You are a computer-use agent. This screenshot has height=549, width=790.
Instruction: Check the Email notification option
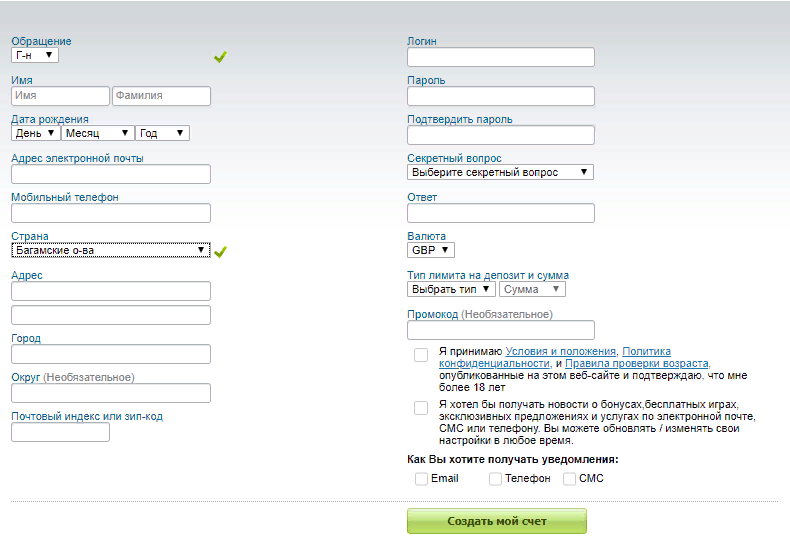tap(421, 479)
